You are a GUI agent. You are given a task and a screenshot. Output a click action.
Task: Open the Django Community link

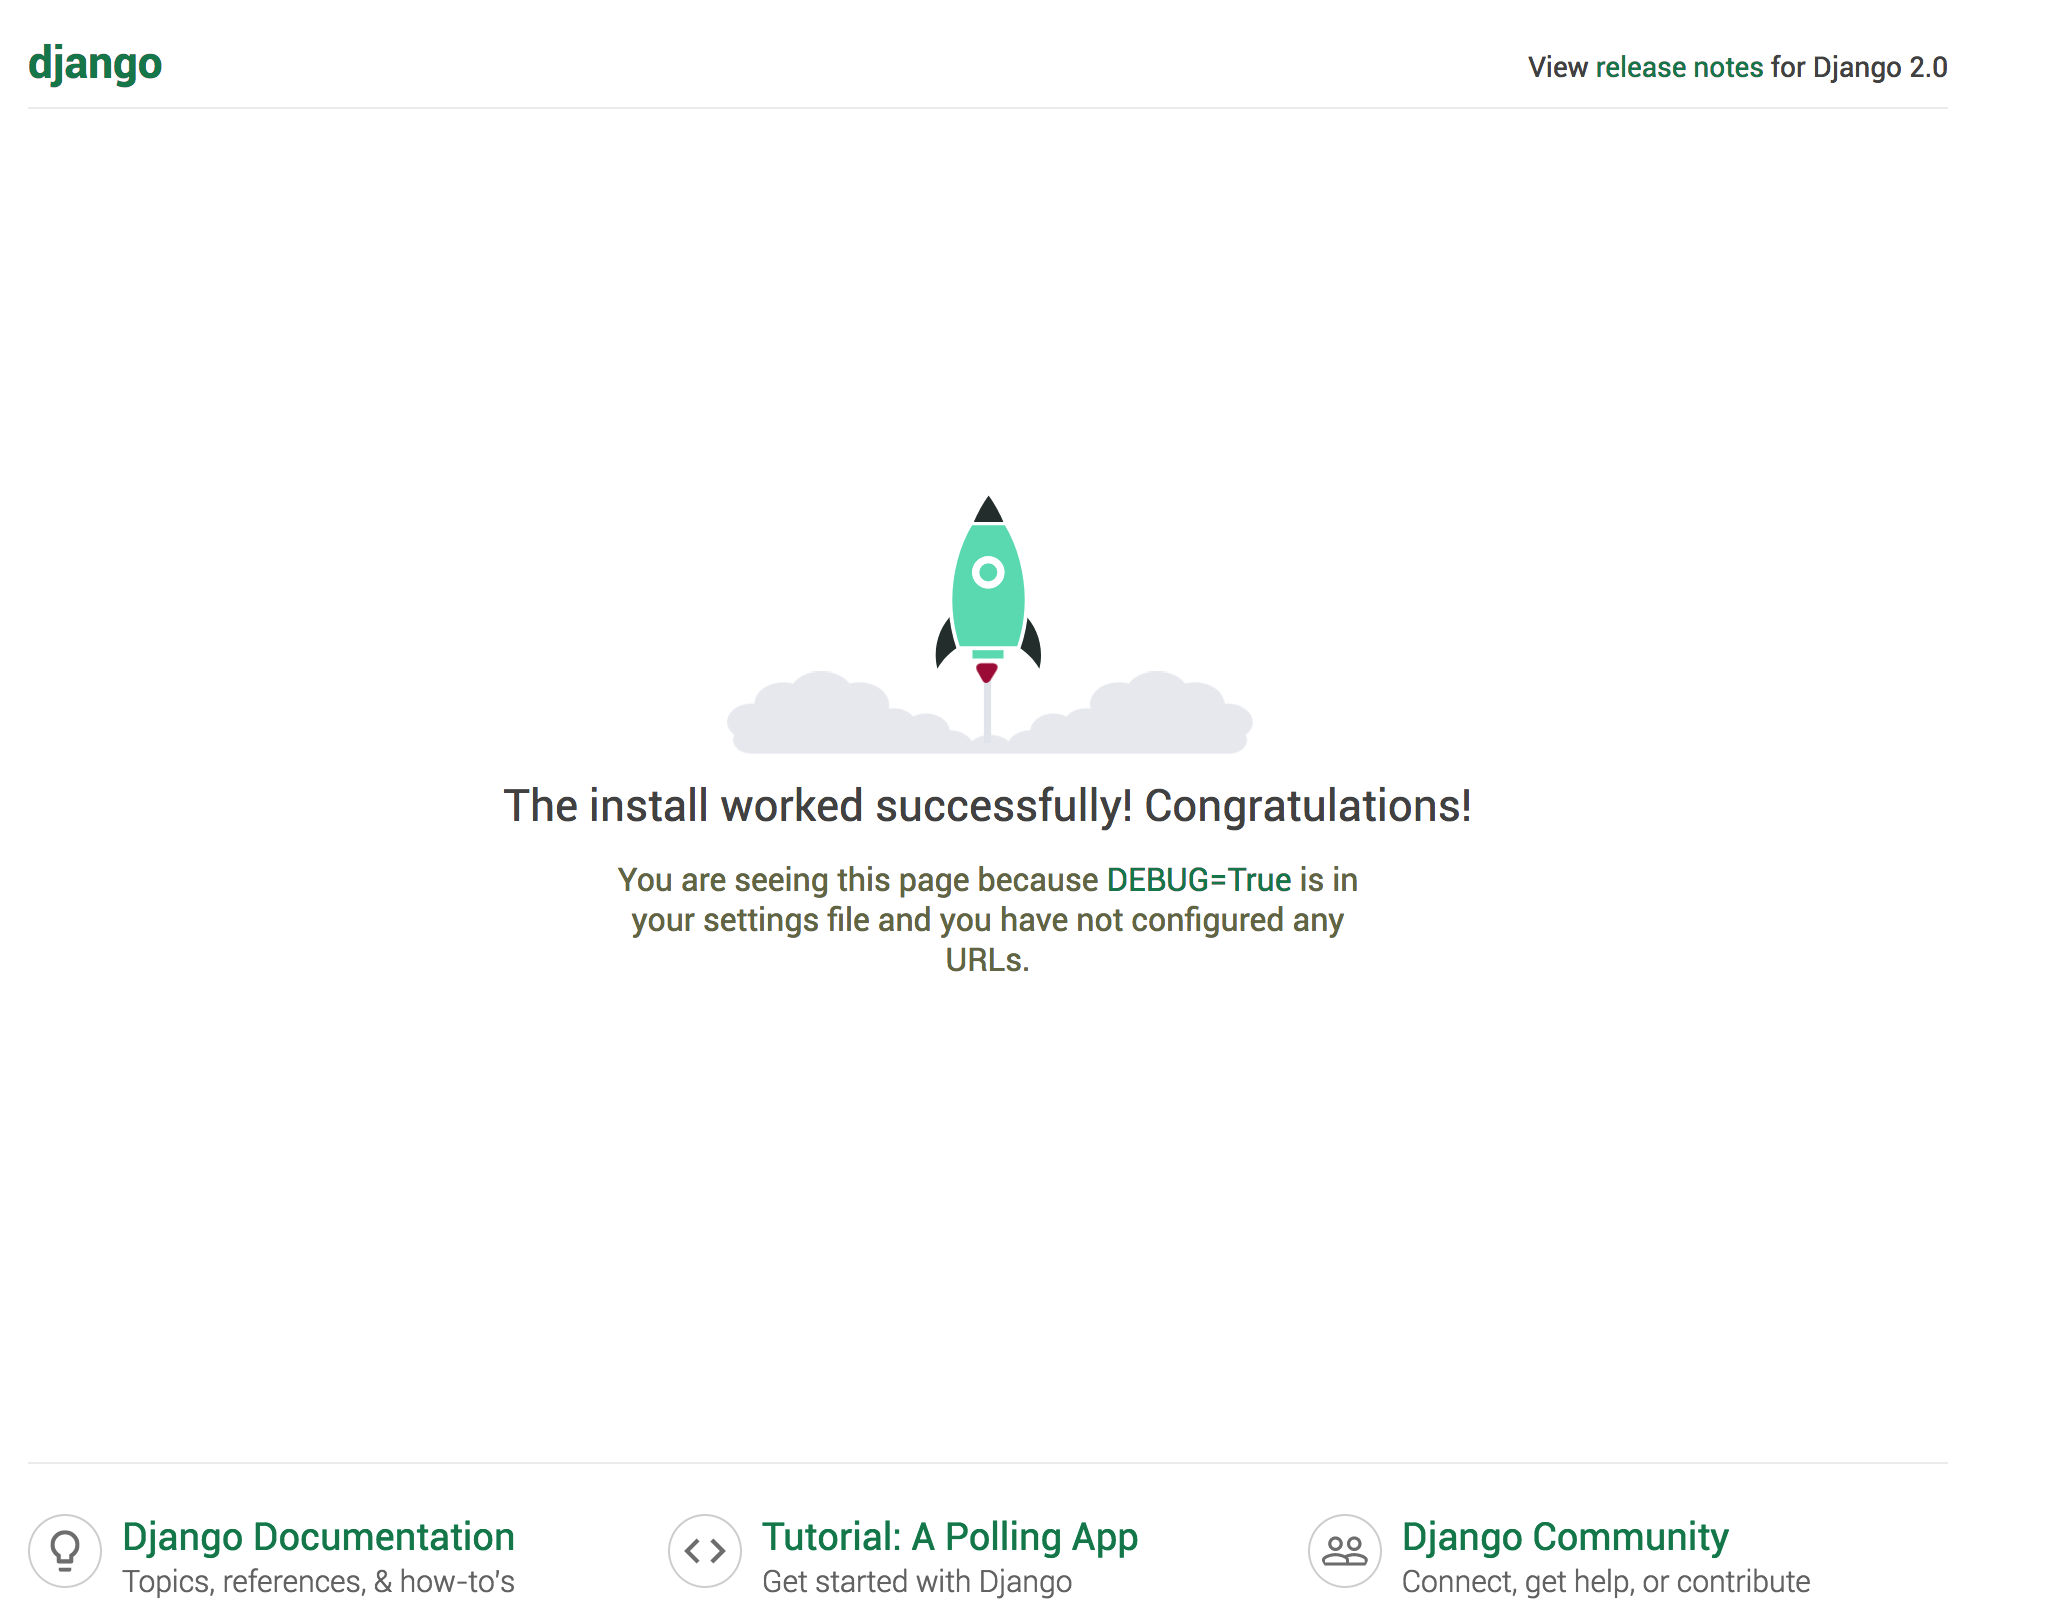(x=1565, y=1536)
